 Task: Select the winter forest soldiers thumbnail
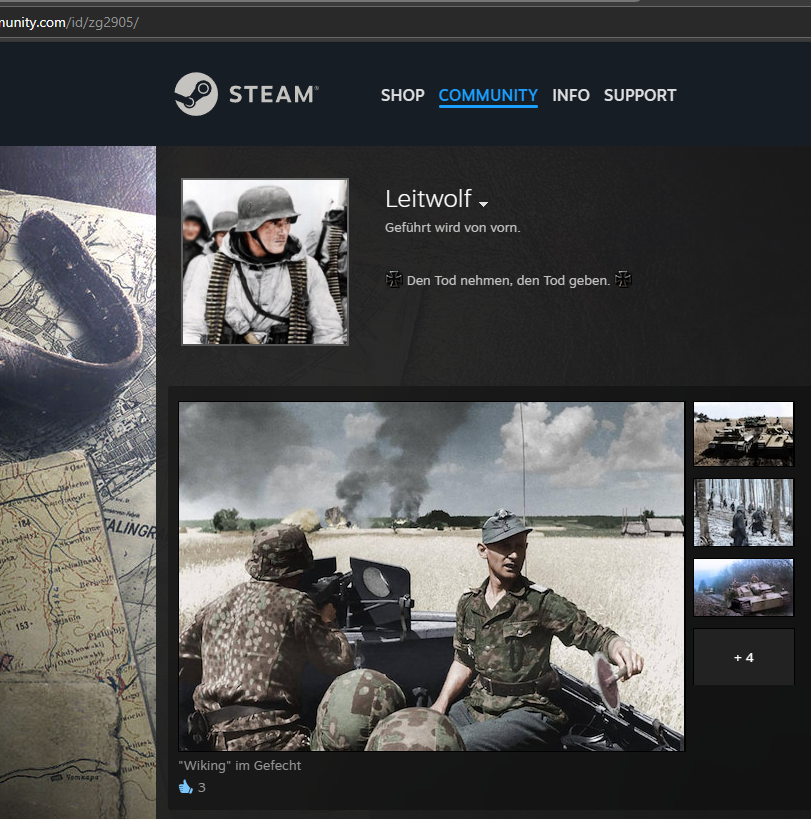coord(743,512)
